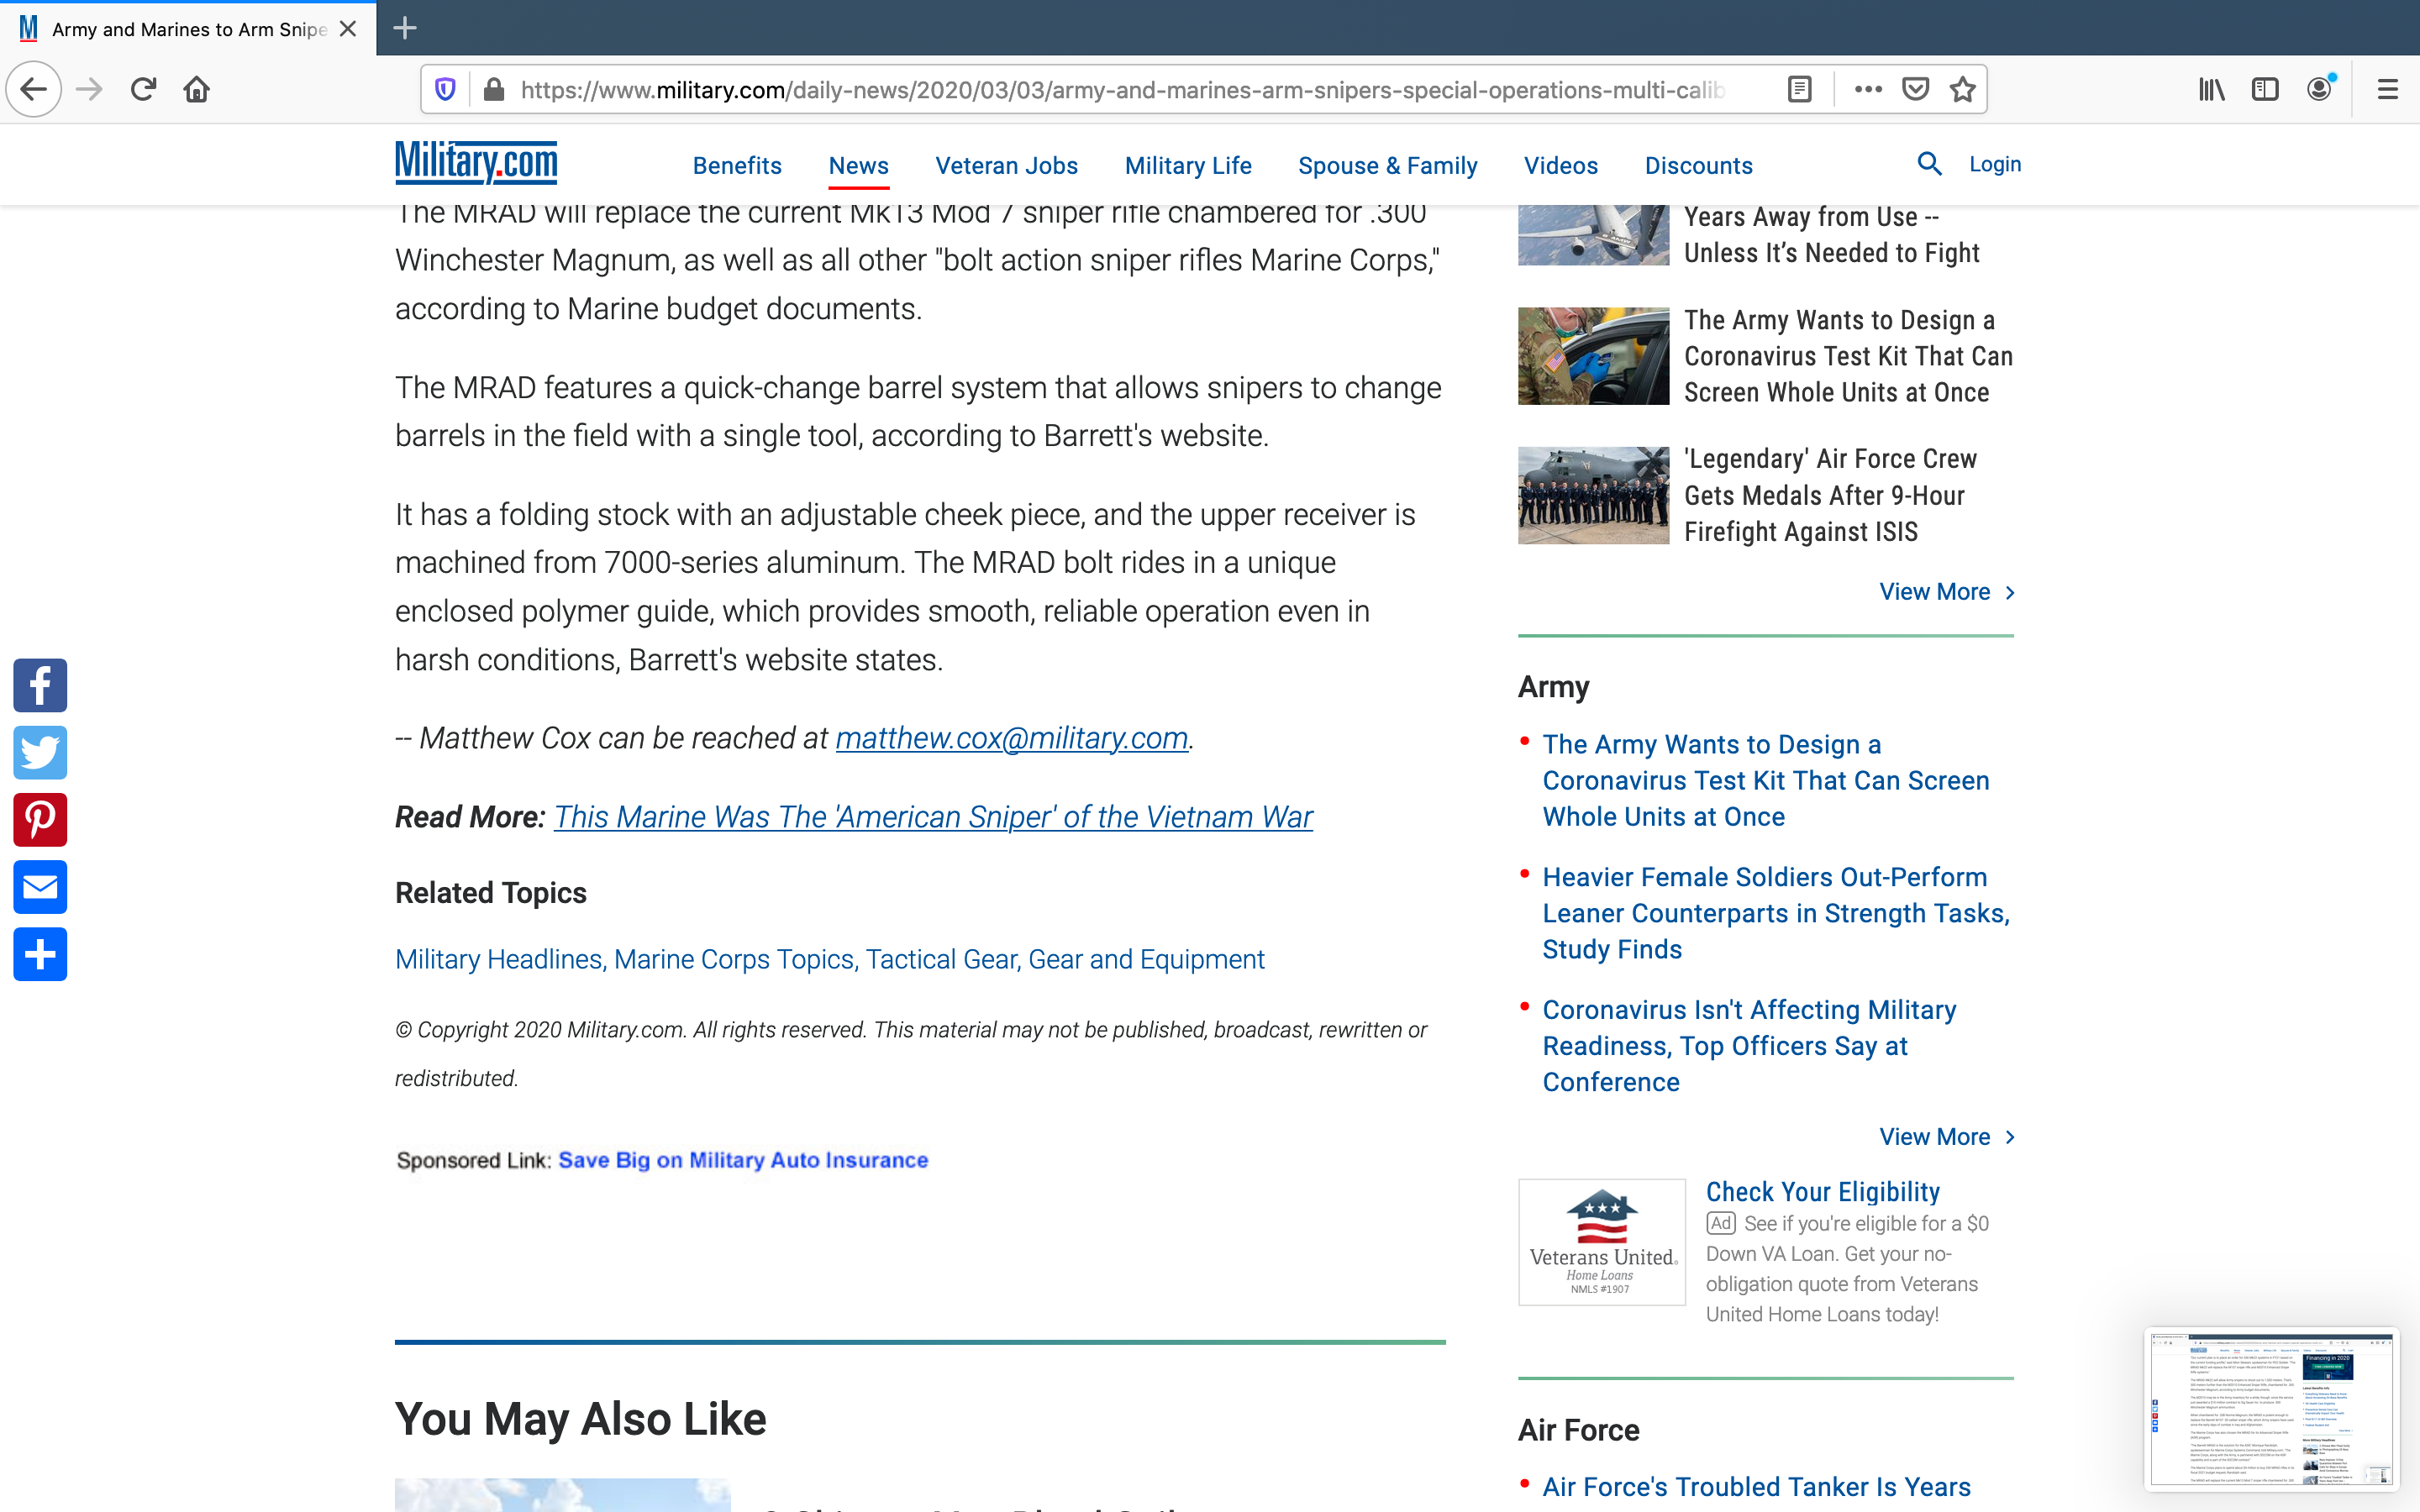Viewport: 2420px width, 1512px height.
Task: Open page actions three-dot menu
Action: [x=1867, y=90]
